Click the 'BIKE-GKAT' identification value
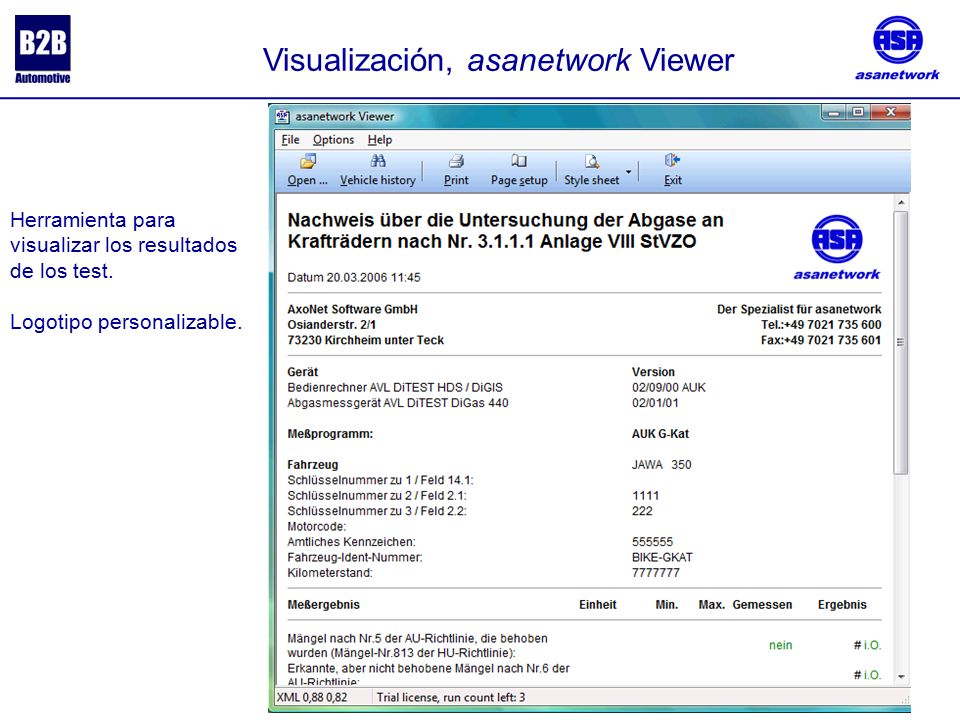This screenshot has height=720, width=960. click(662, 557)
